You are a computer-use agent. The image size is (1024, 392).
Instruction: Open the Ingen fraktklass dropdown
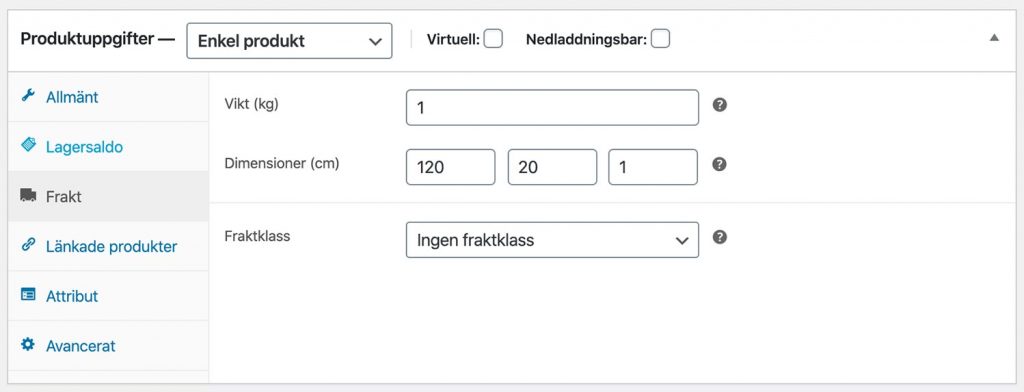click(x=552, y=240)
